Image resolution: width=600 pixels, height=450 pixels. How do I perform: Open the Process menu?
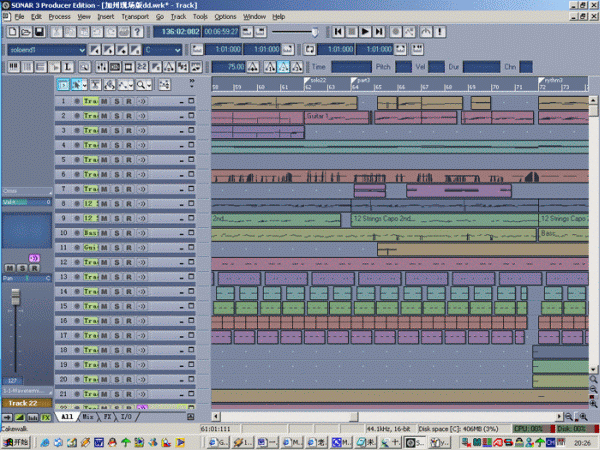point(59,17)
